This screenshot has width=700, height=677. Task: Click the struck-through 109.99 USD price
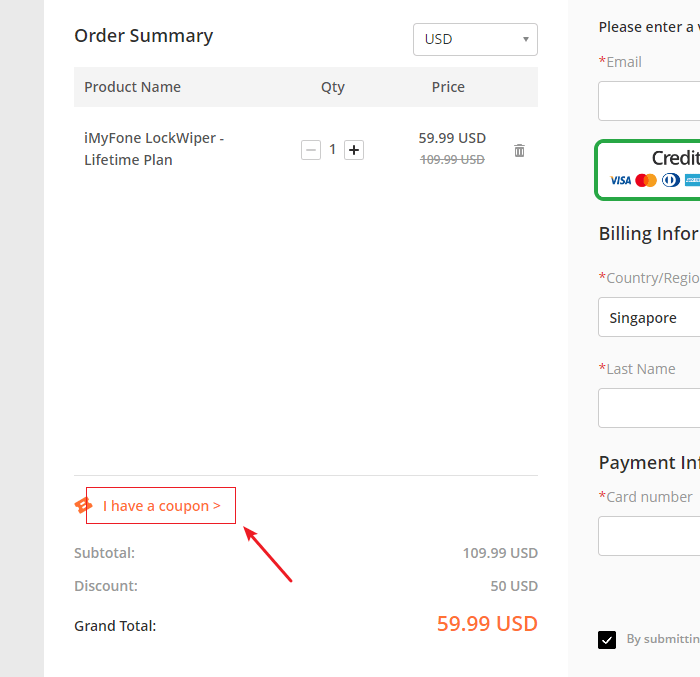(452, 159)
